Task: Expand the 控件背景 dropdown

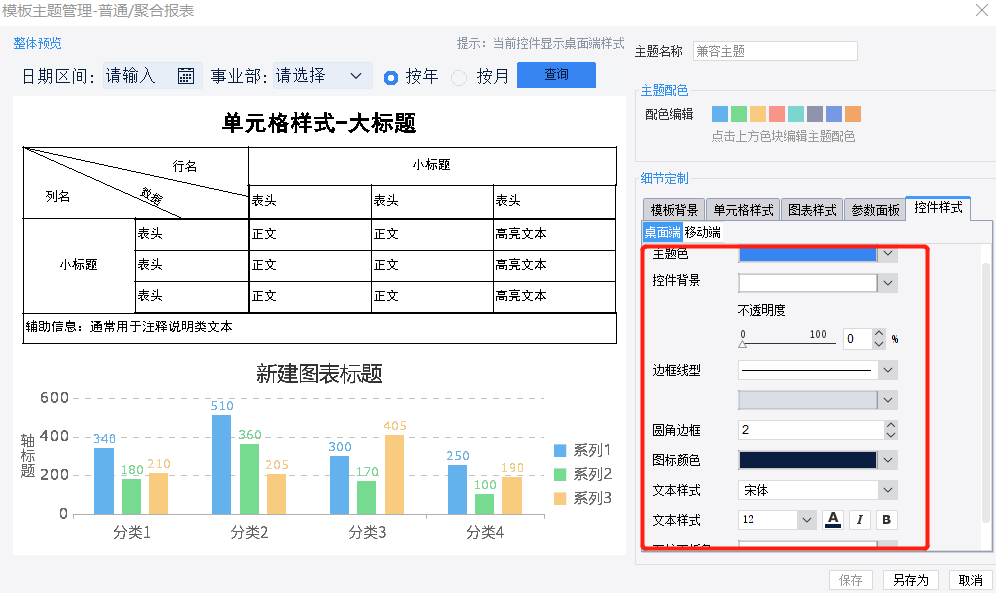Action: click(x=887, y=283)
